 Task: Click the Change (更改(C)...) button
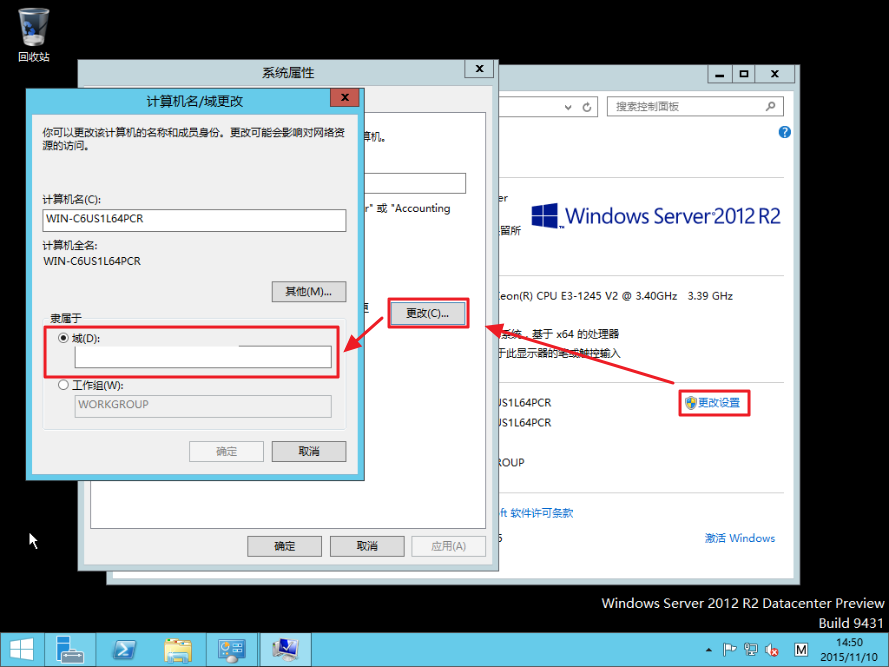coord(428,313)
